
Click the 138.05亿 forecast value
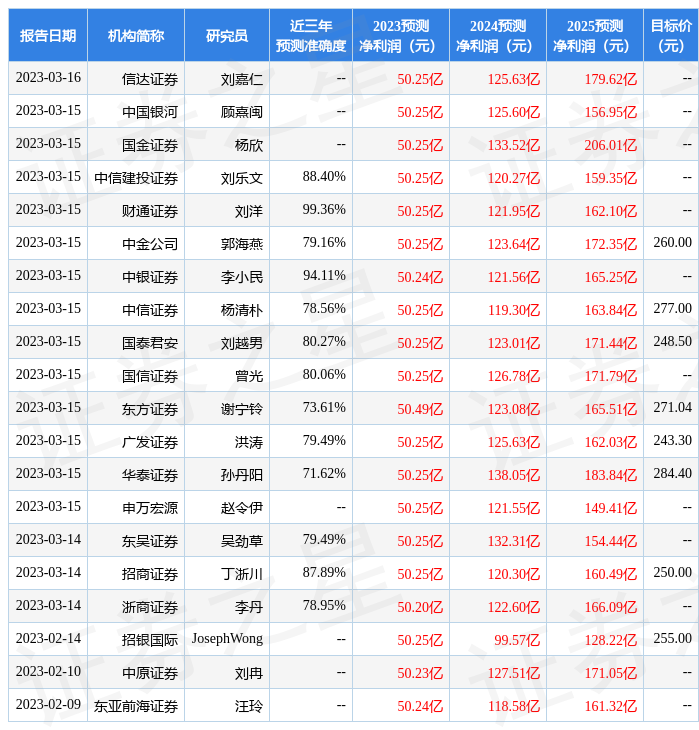point(514,475)
